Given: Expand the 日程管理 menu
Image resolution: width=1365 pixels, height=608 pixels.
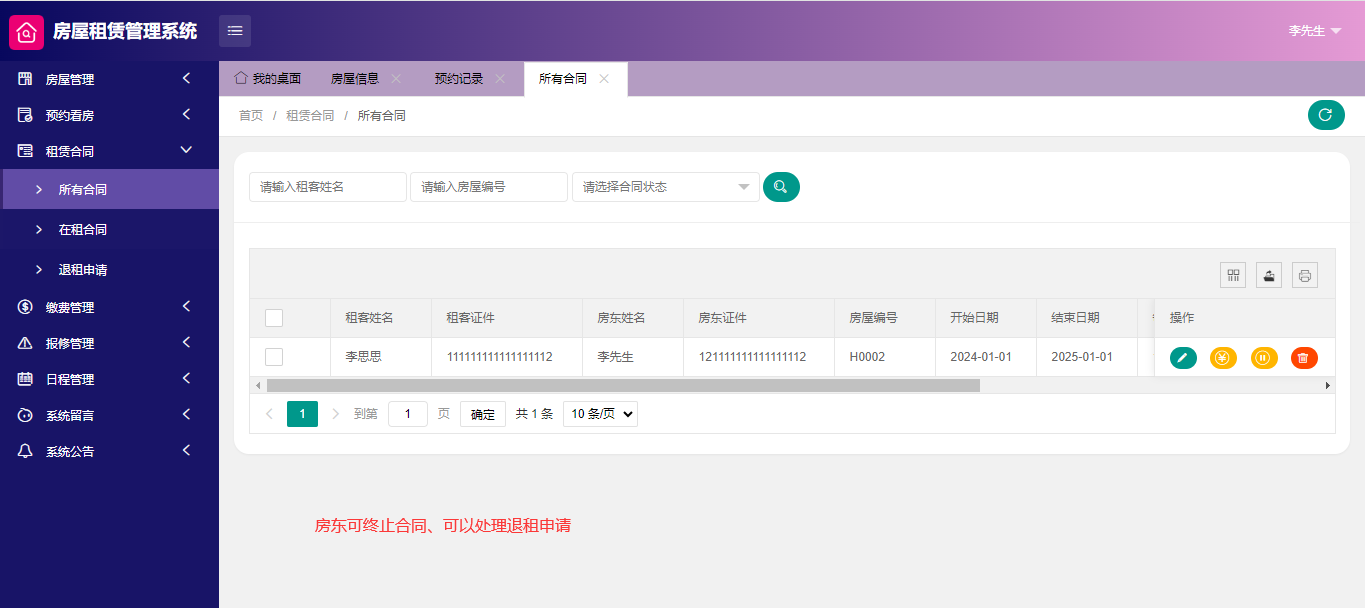Looking at the screenshot, I should (186, 378).
